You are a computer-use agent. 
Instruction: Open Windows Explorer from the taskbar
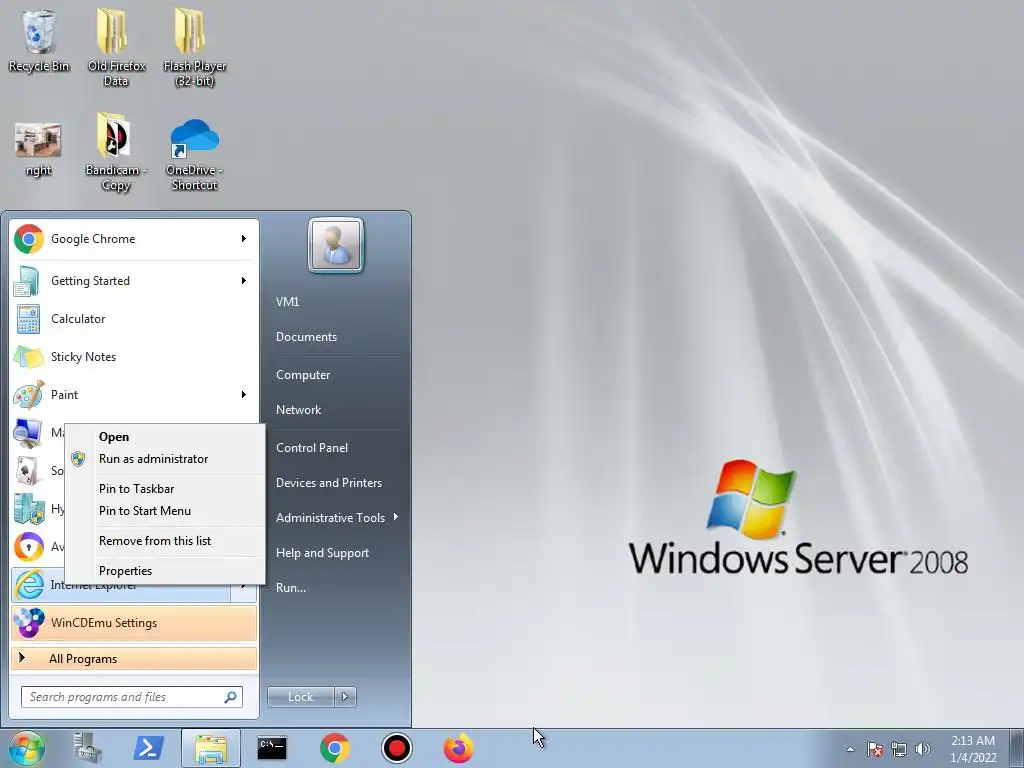pos(211,748)
